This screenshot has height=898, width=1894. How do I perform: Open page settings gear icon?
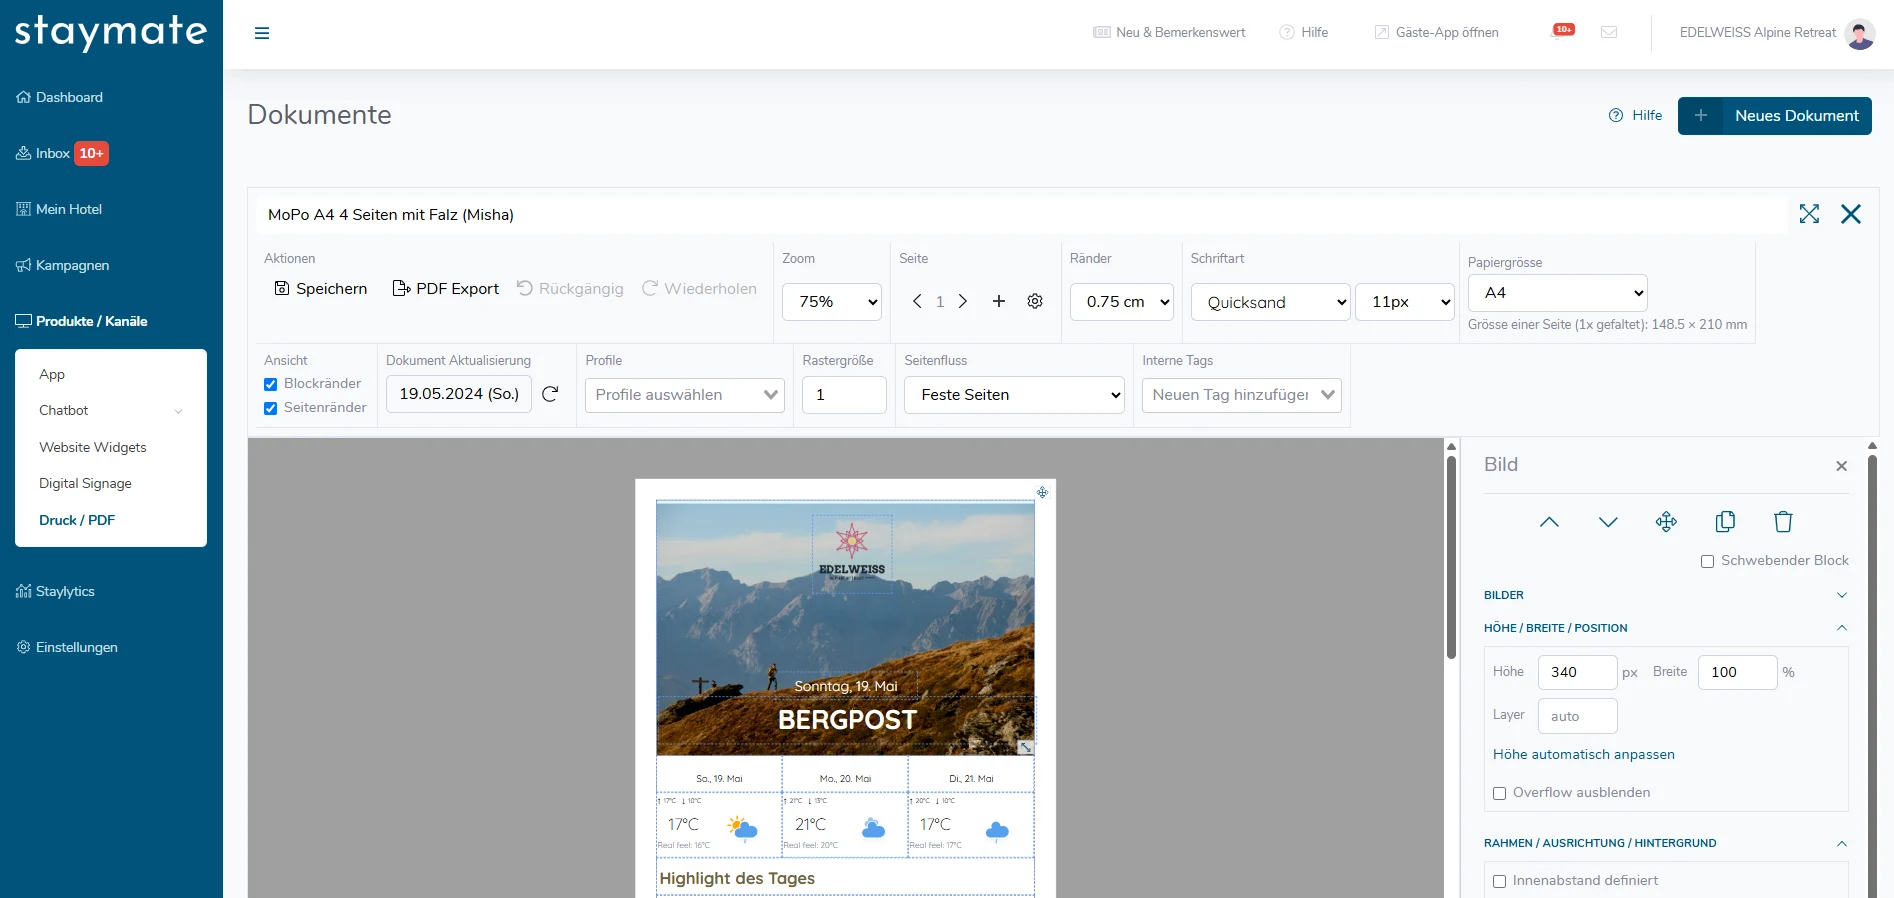(1035, 301)
